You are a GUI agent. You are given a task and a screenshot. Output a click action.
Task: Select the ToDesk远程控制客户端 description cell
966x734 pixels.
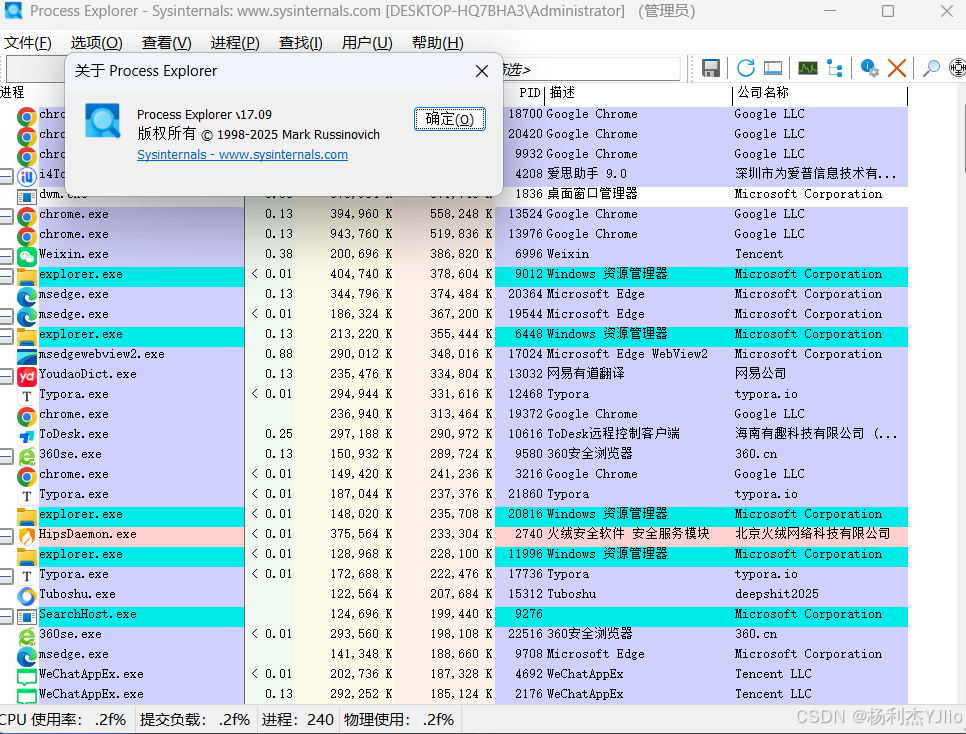tap(613, 434)
